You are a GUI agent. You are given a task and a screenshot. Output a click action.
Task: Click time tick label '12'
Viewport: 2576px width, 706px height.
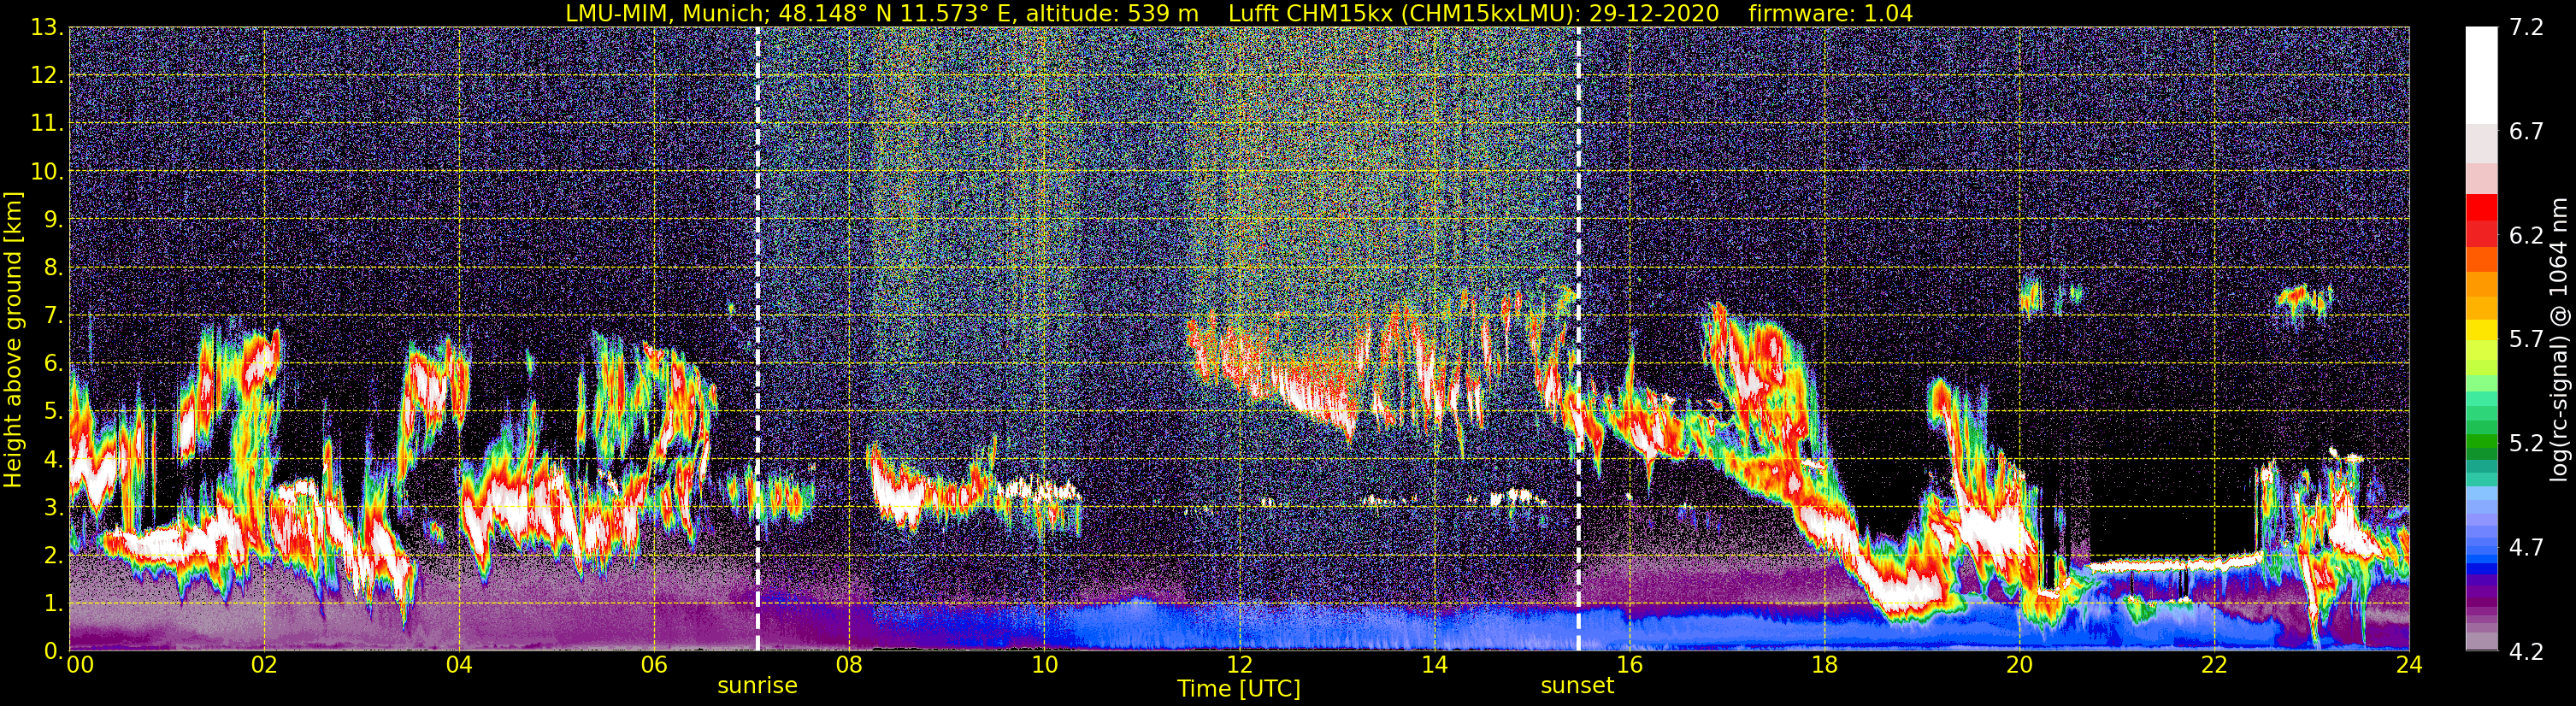pyautogui.click(x=1239, y=665)
